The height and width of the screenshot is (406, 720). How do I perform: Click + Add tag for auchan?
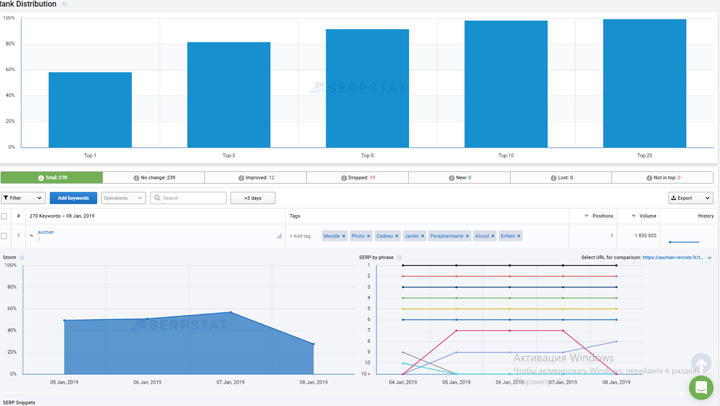pos(300,236)
